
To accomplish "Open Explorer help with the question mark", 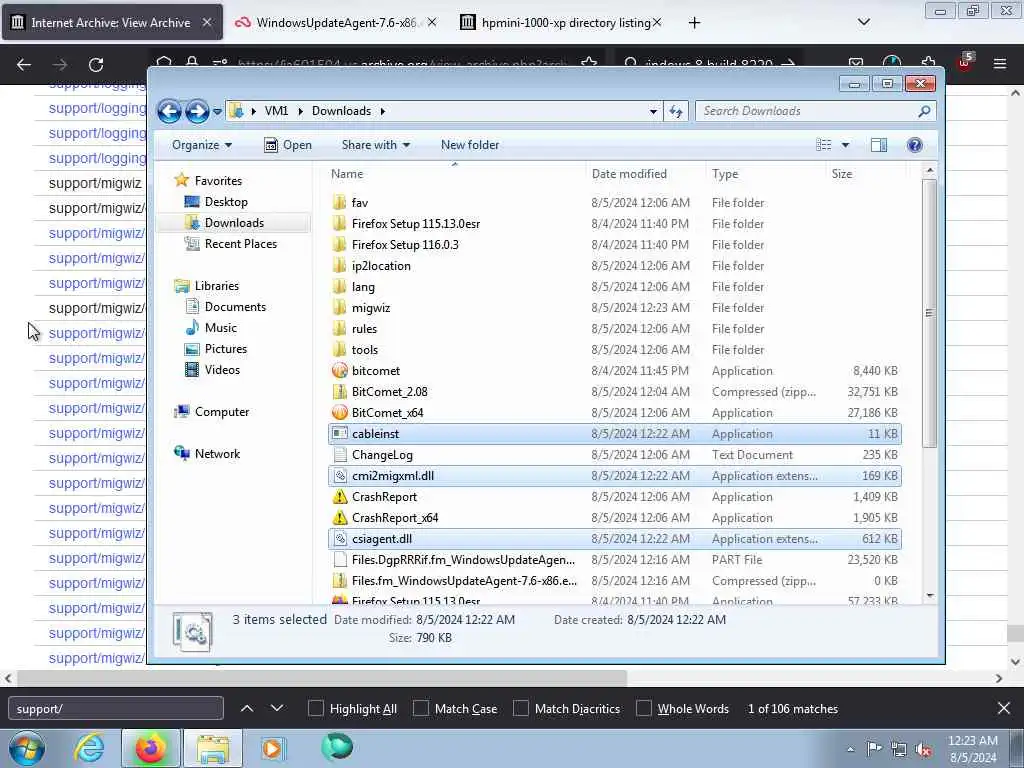I will pos(915,145).
